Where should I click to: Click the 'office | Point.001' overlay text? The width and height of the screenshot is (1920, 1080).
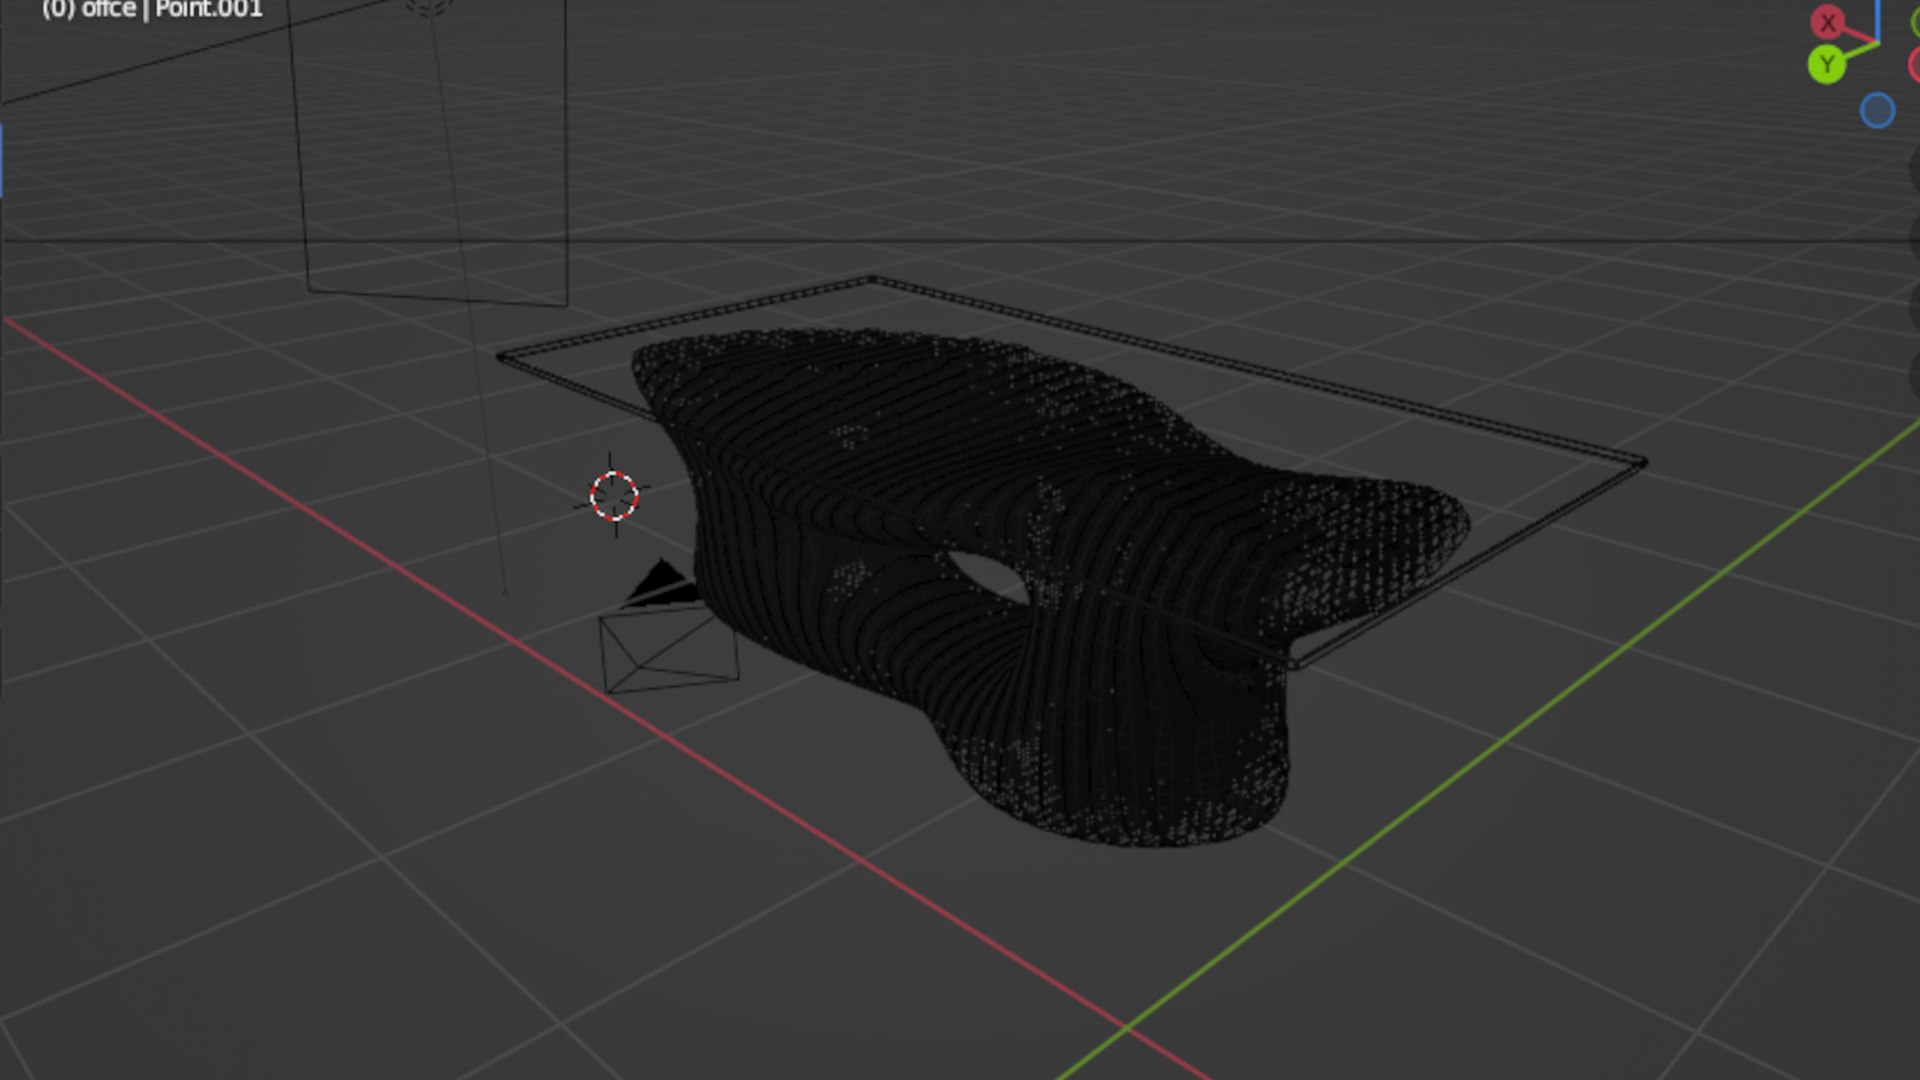pyautogui.click(x=152, y=9)
